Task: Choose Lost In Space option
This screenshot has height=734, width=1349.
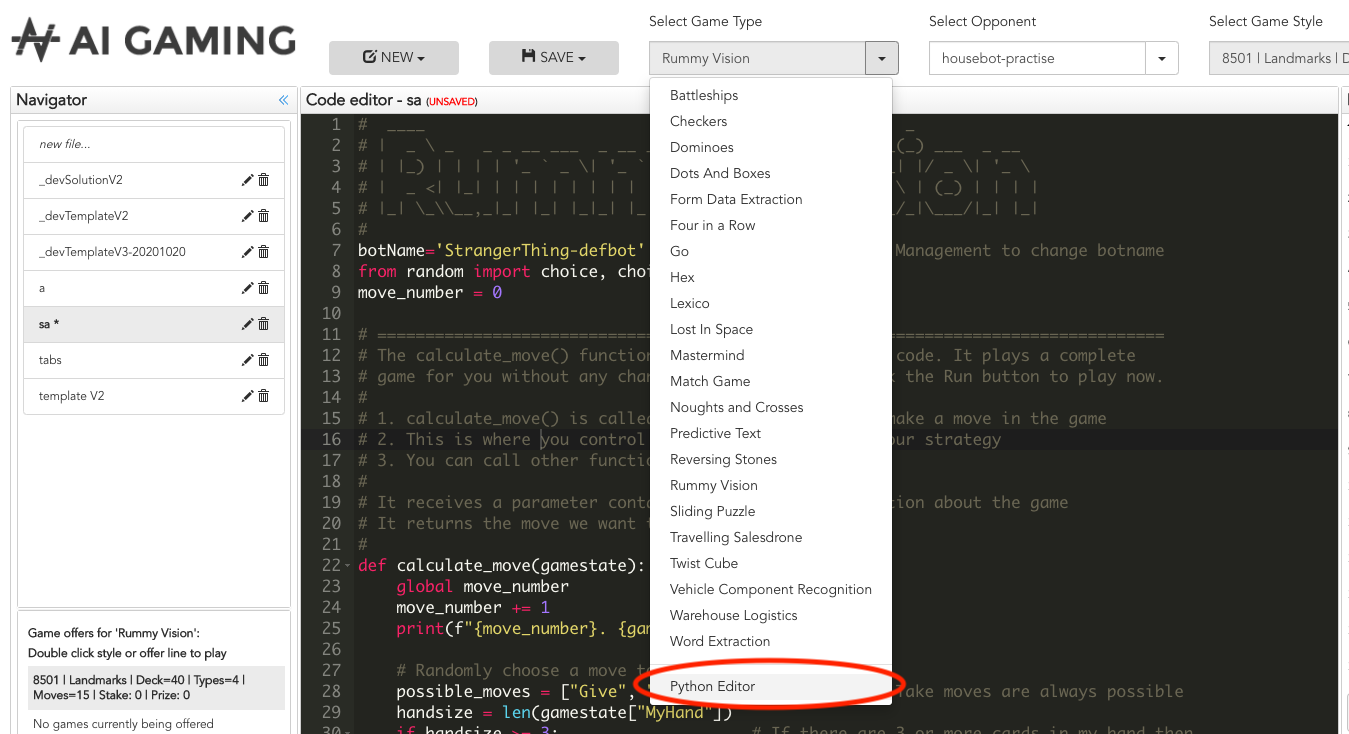Action: (x=770, y=329)
